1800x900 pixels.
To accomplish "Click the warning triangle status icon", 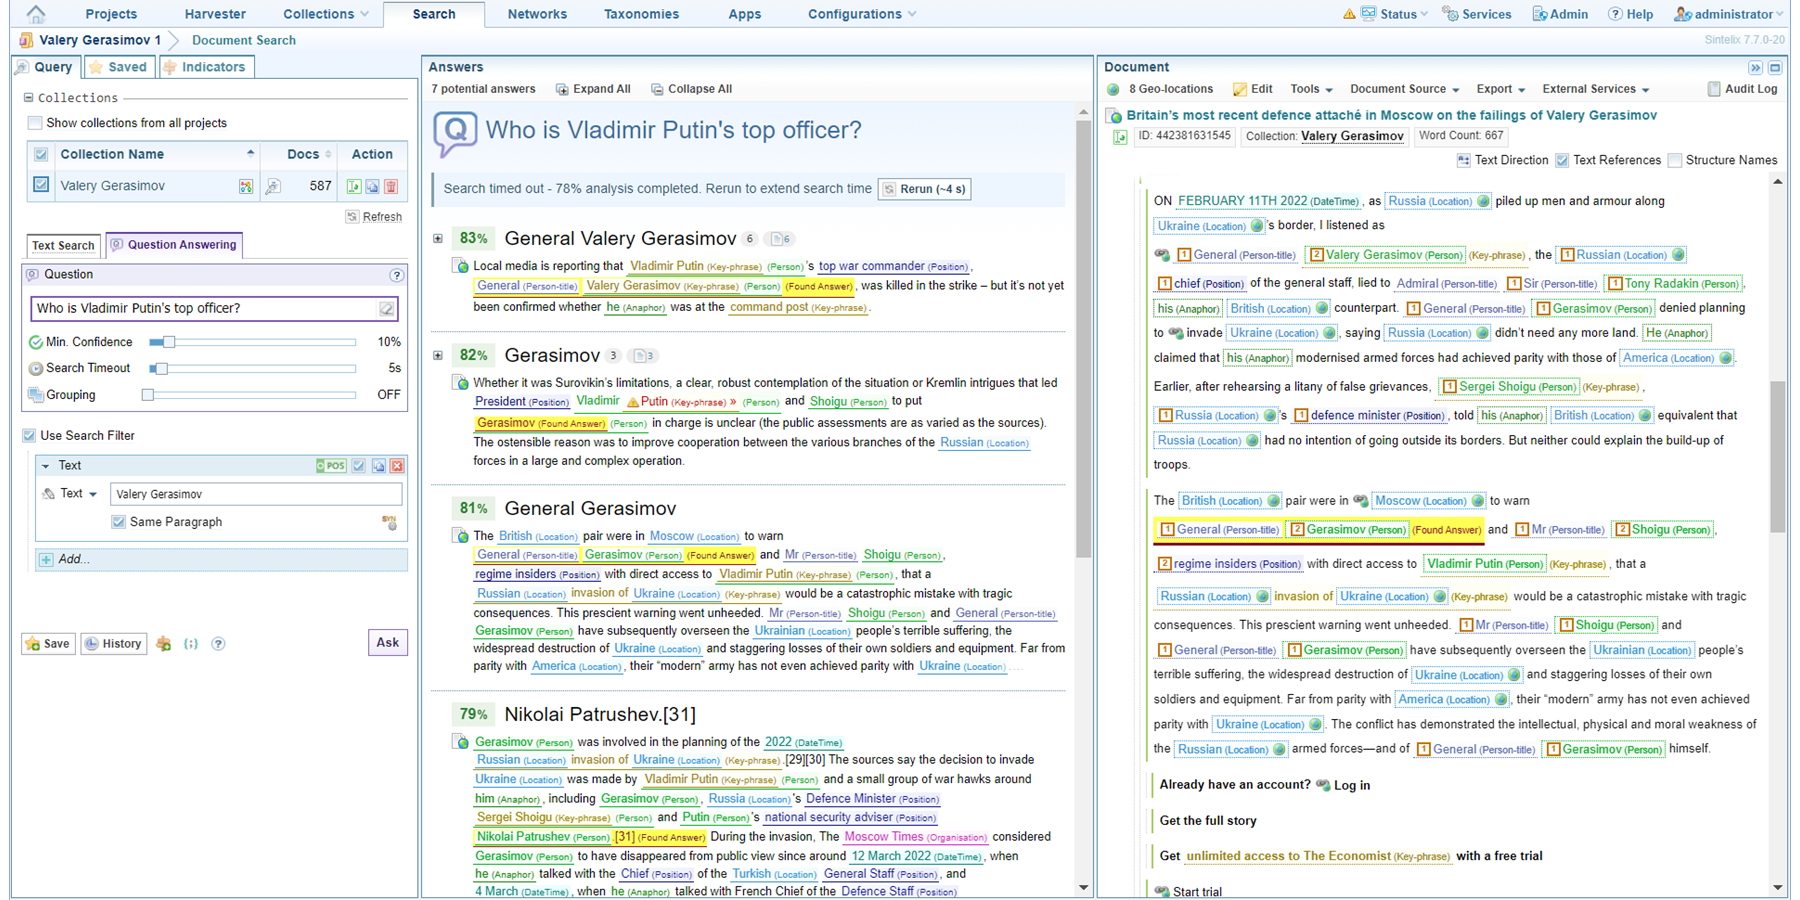I will tap(1349, 14).
